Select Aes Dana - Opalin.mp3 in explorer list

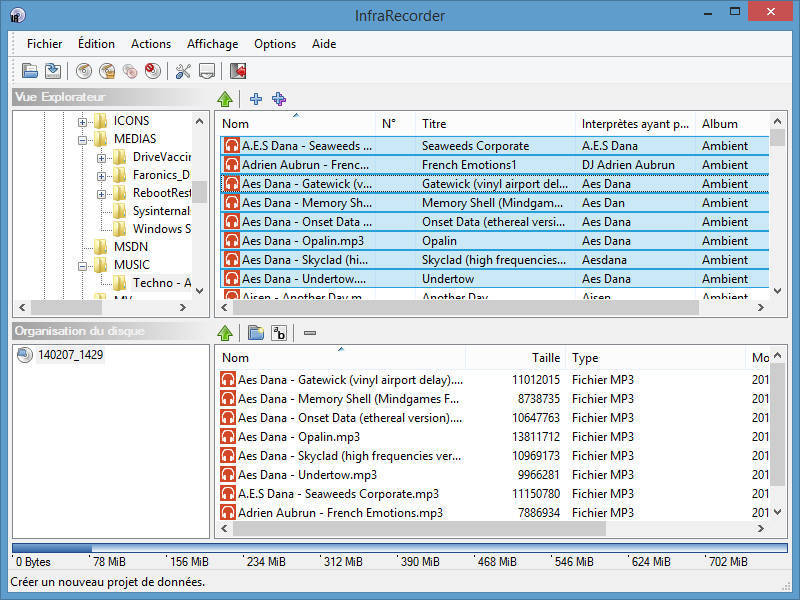(495, 241)
